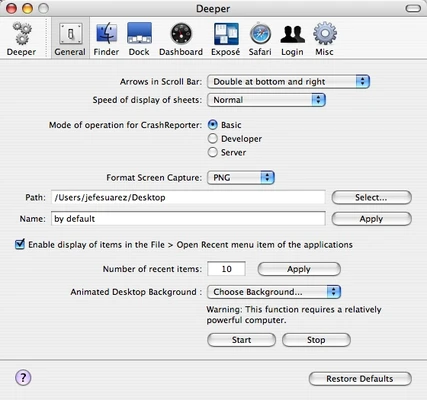
Task: Choose Developer CrashReporter mode
Action: point(213,139)
